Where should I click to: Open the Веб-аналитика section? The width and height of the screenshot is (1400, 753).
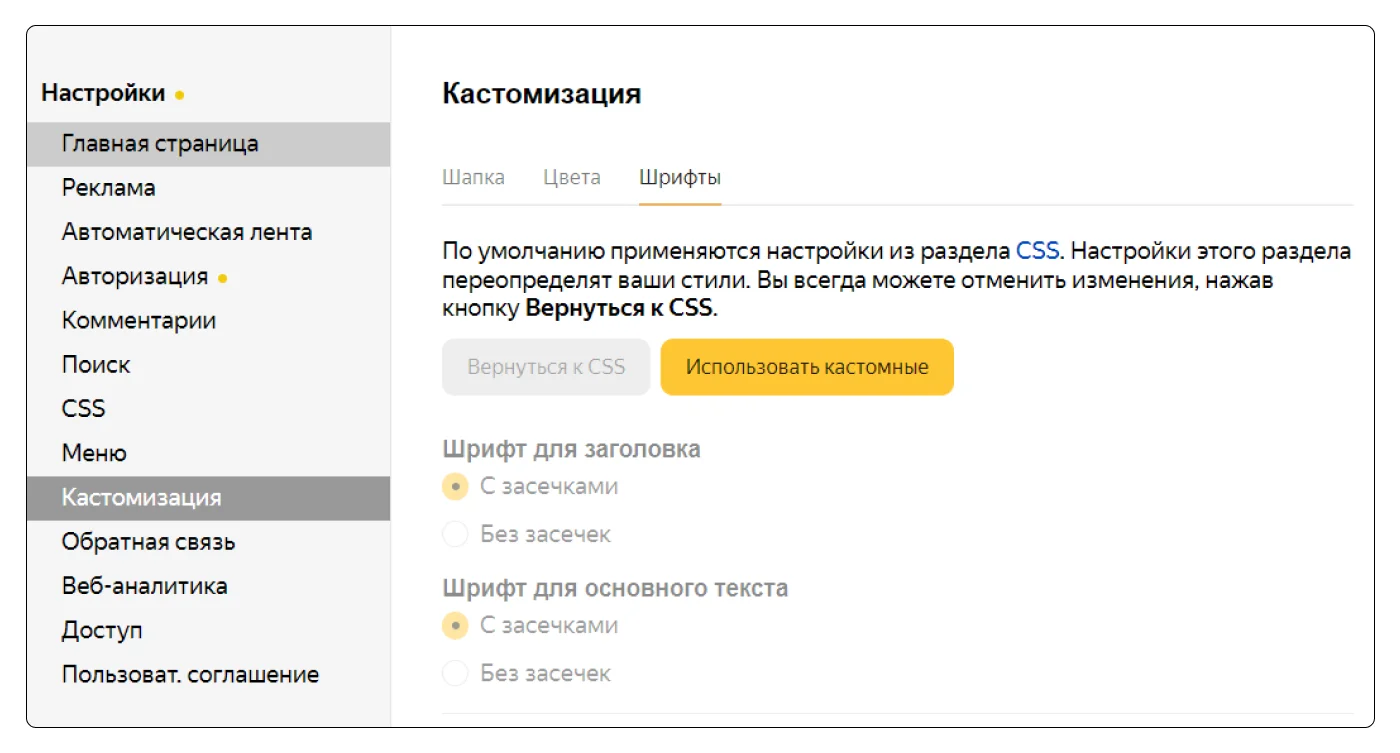144,586
